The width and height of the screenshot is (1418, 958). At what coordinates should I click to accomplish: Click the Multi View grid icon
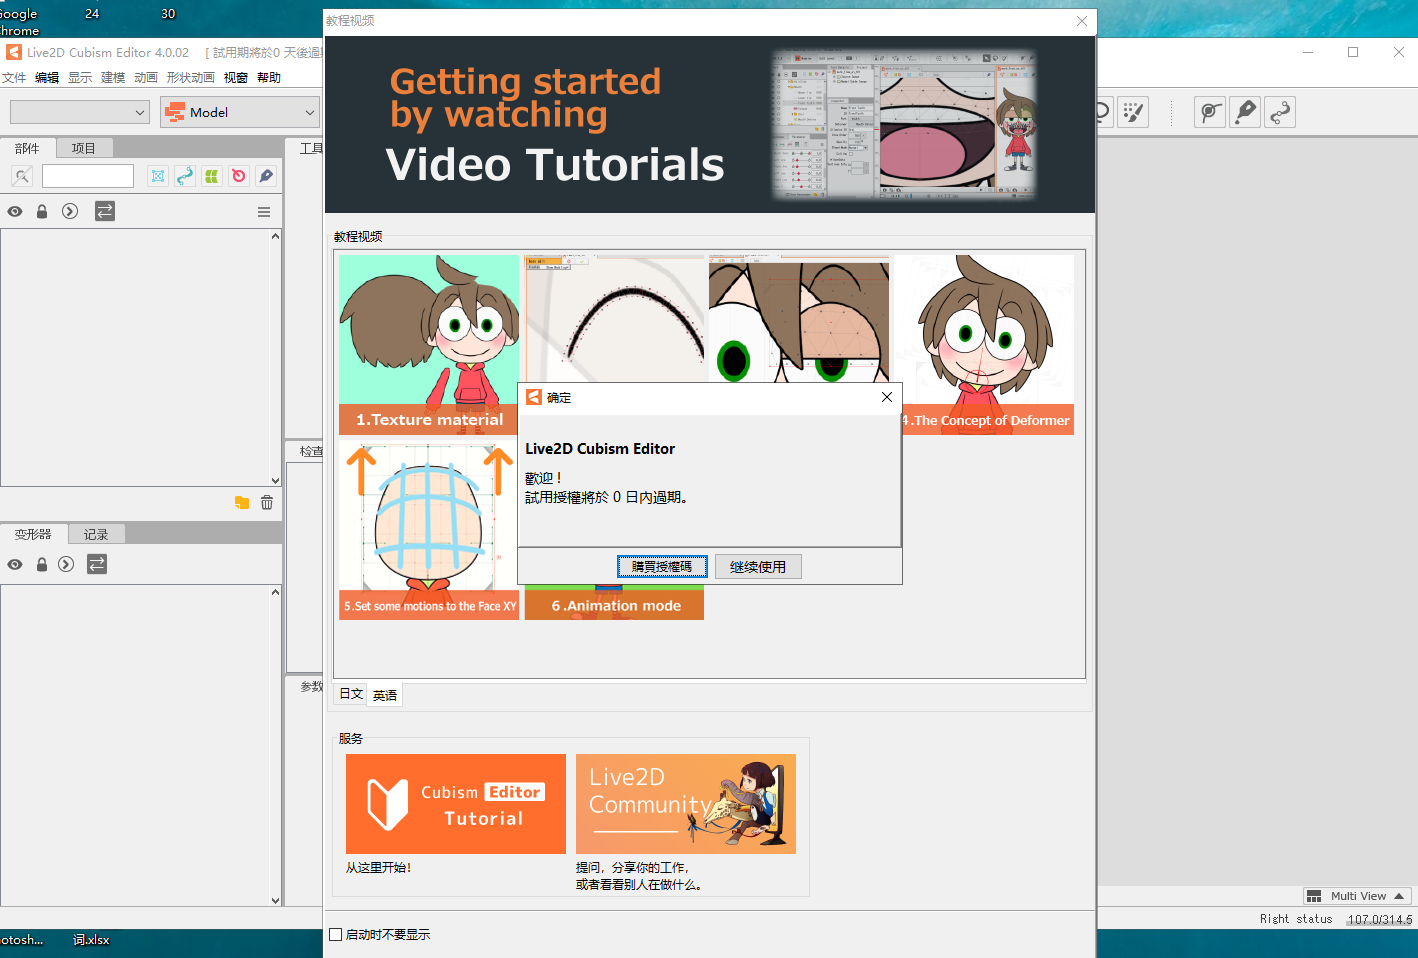click(1314, 896)
